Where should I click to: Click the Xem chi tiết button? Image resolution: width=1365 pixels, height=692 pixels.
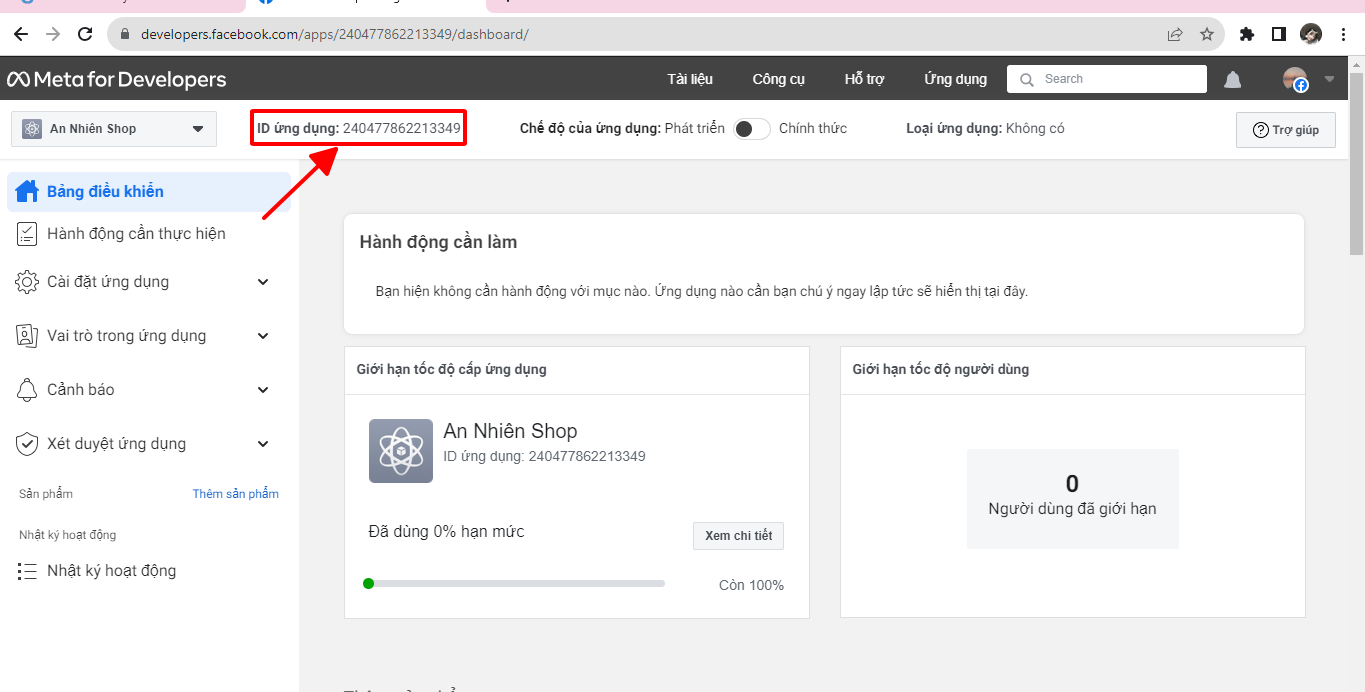point(738,536)
